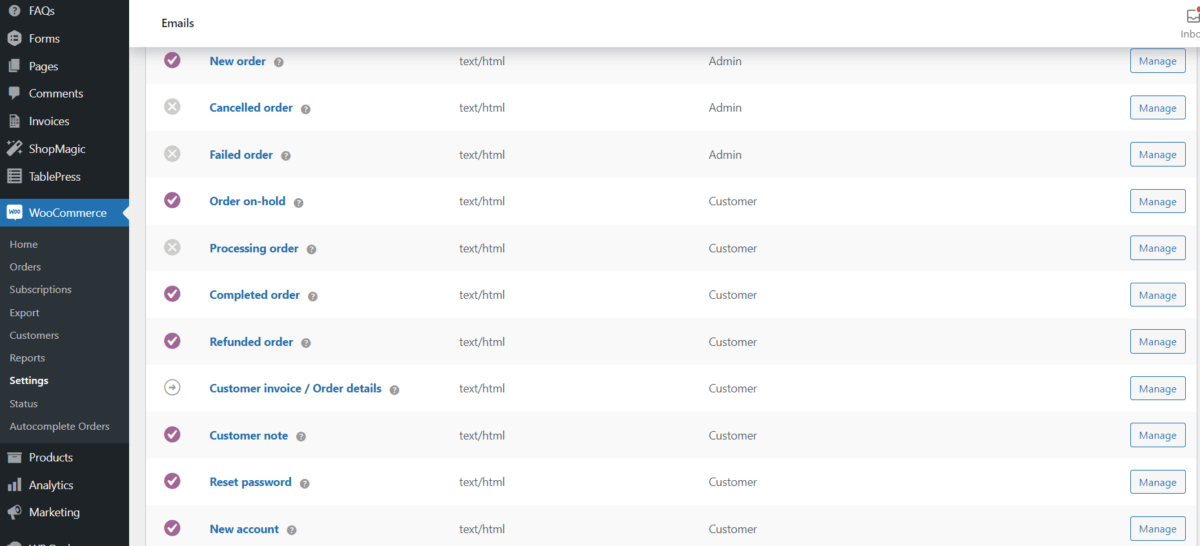The image size is (1200, 546).
Task: Click the Inbox icon in header
Action: [1192, 17]
